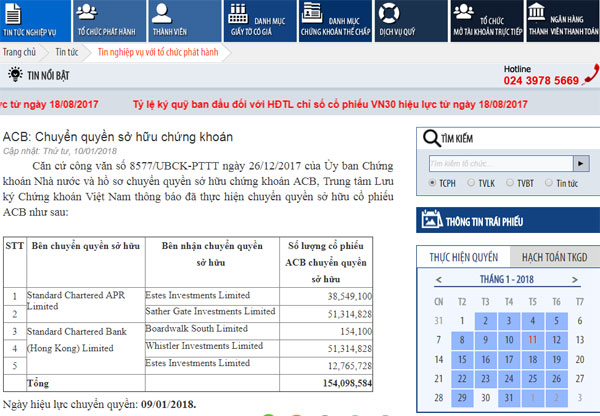Screen dimensions: 600x416
Task: Click update date Thứ tư, 10/01/2018
Action: click(79, 151)
